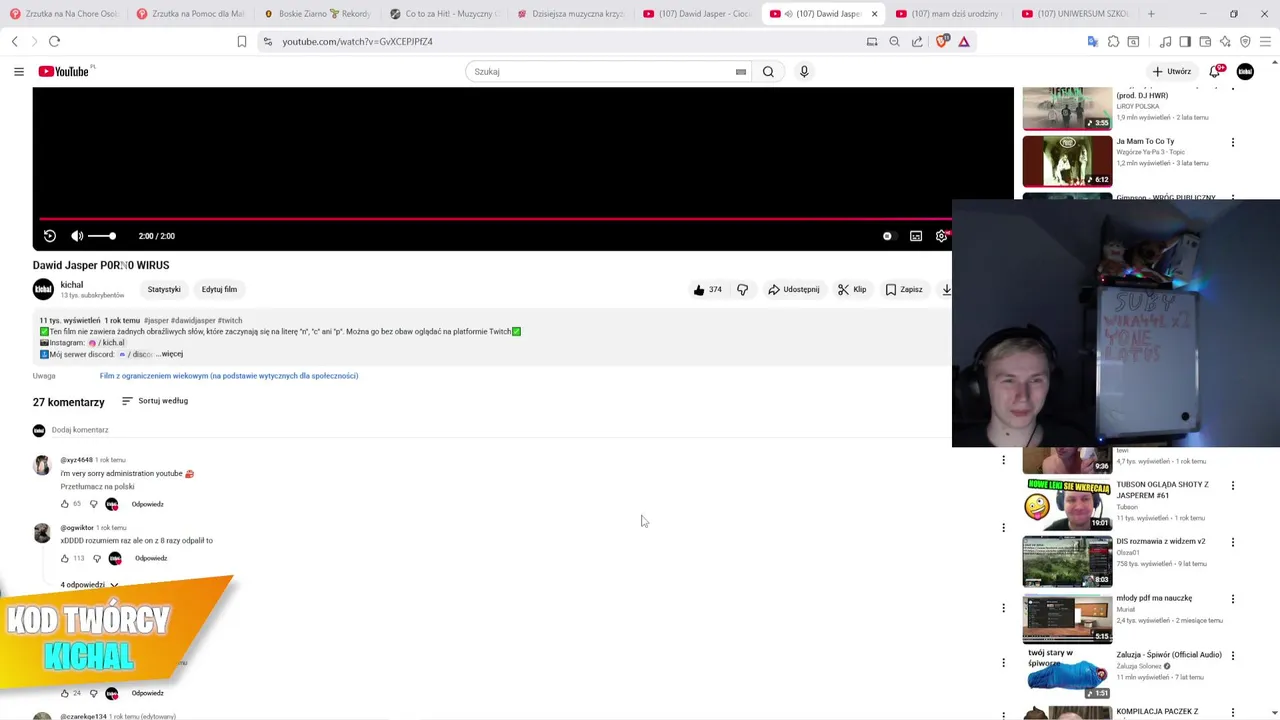Translate comment with Przetłumacz na polski
Viewport: 1280px width, 720px height.
[x=97, y=487]
